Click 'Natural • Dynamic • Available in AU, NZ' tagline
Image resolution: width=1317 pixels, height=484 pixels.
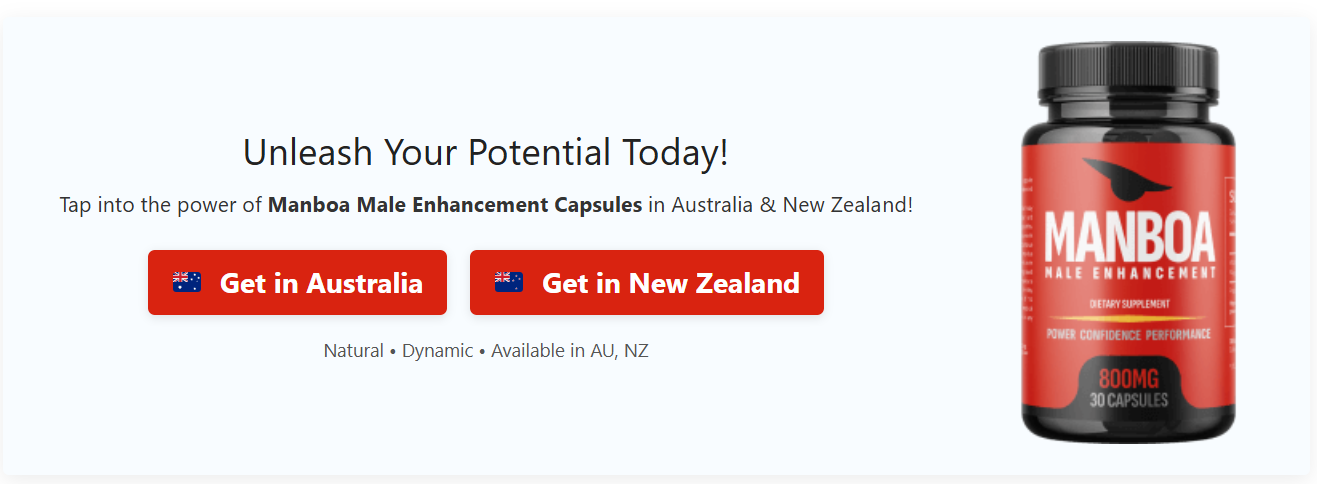tap(486, 351)
